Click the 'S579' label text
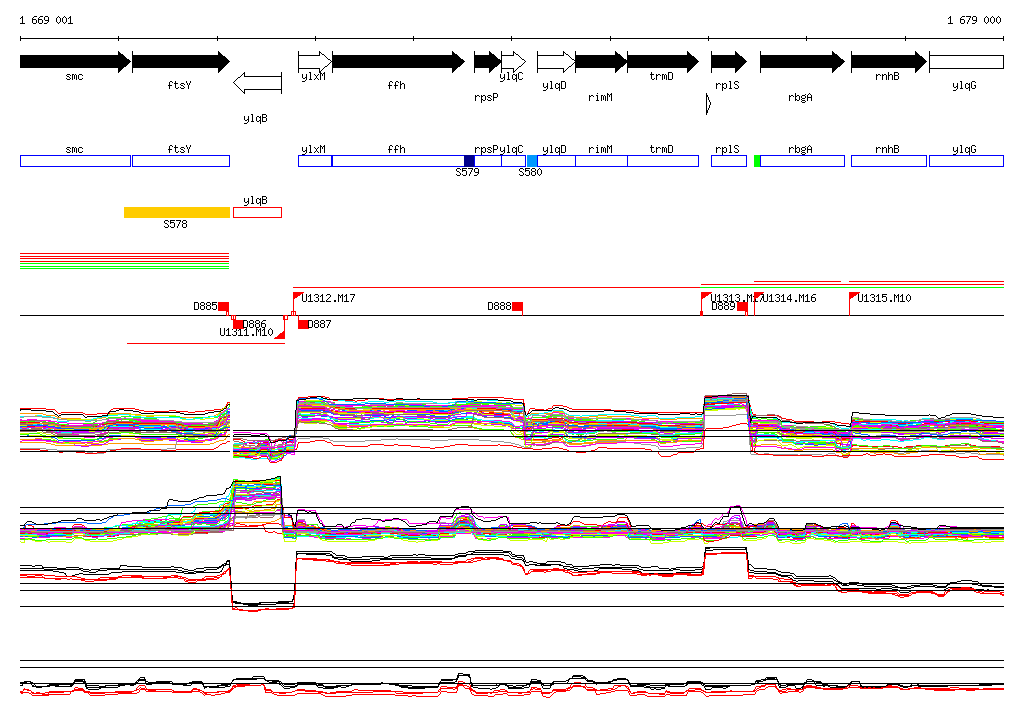The width and height of the screenshot is (1024, 714). 468,172
